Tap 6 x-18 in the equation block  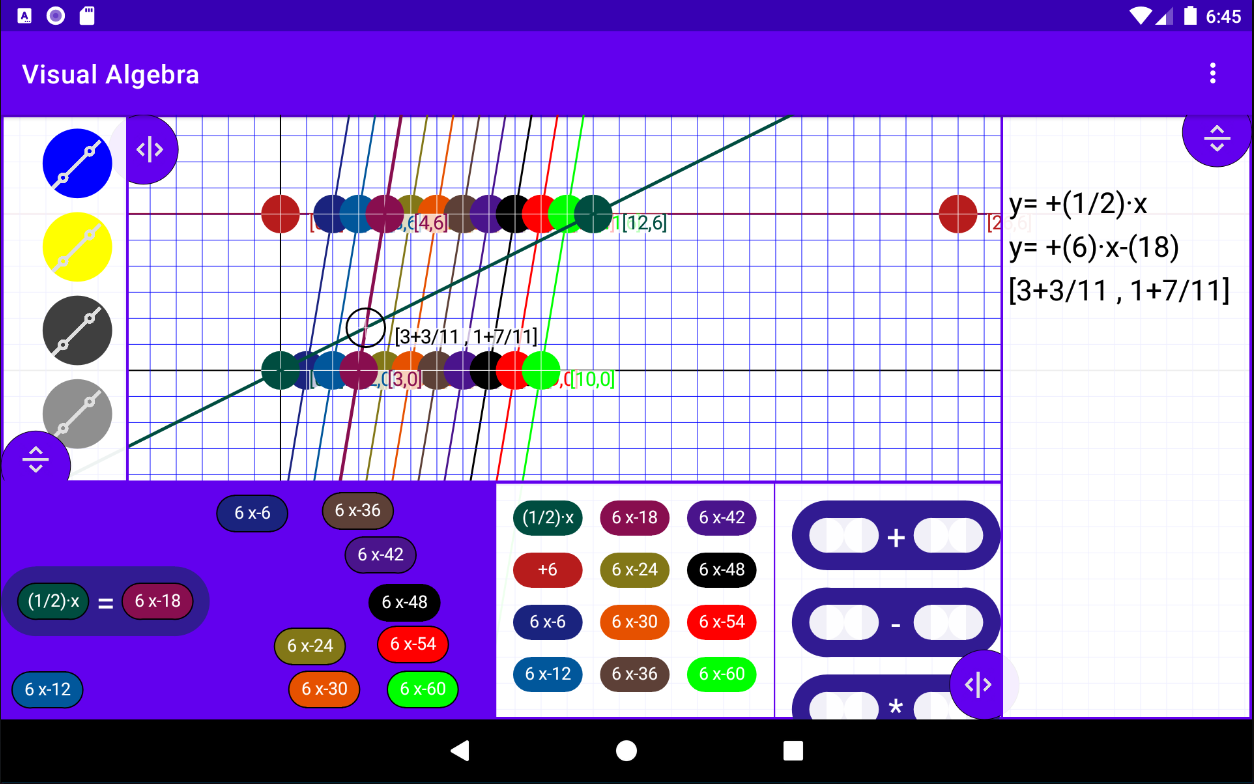pyautogui.click(x=158, y=602)
